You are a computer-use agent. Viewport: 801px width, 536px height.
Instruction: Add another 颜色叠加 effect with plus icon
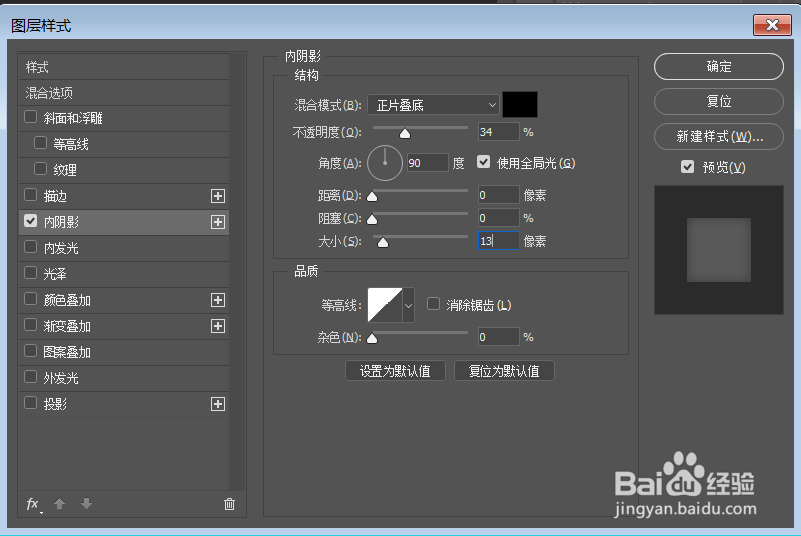218,300
